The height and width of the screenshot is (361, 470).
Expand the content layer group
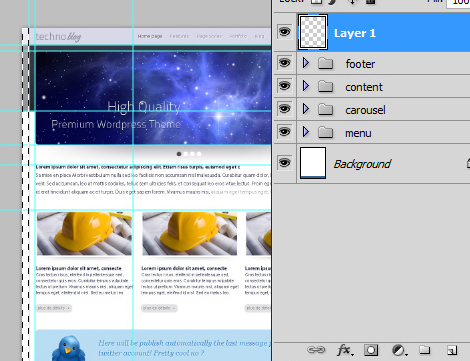(306, 86)
